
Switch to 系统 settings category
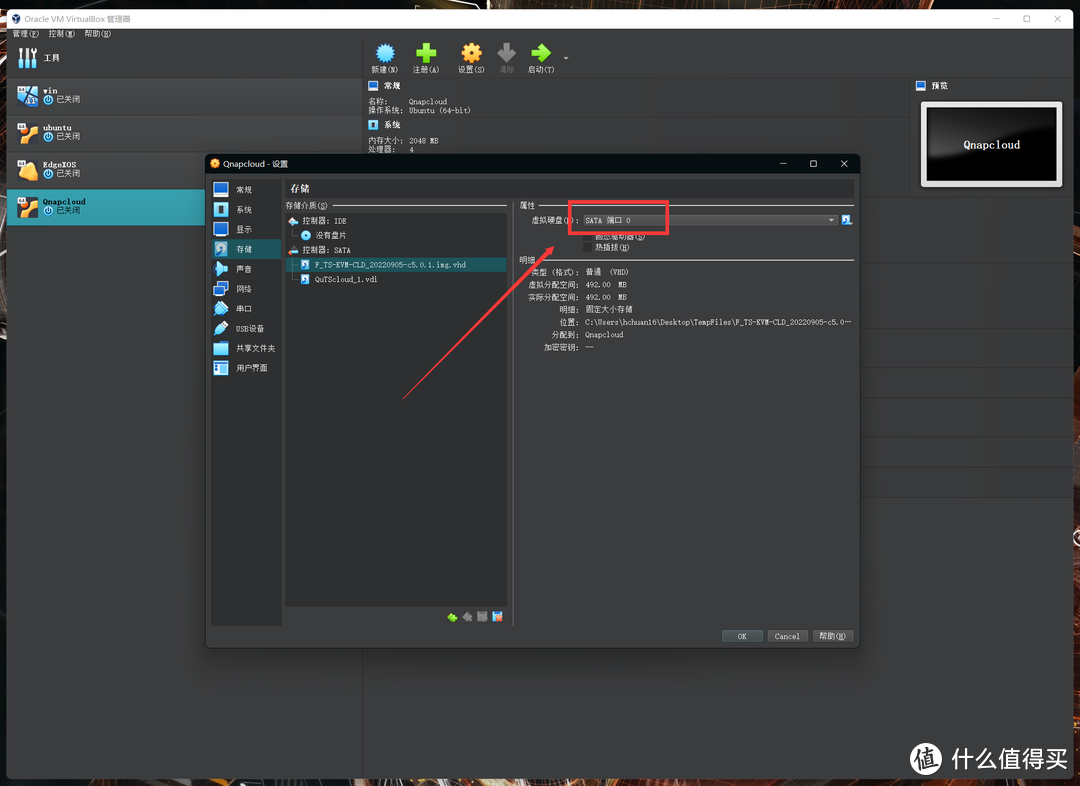pos(246,209)
